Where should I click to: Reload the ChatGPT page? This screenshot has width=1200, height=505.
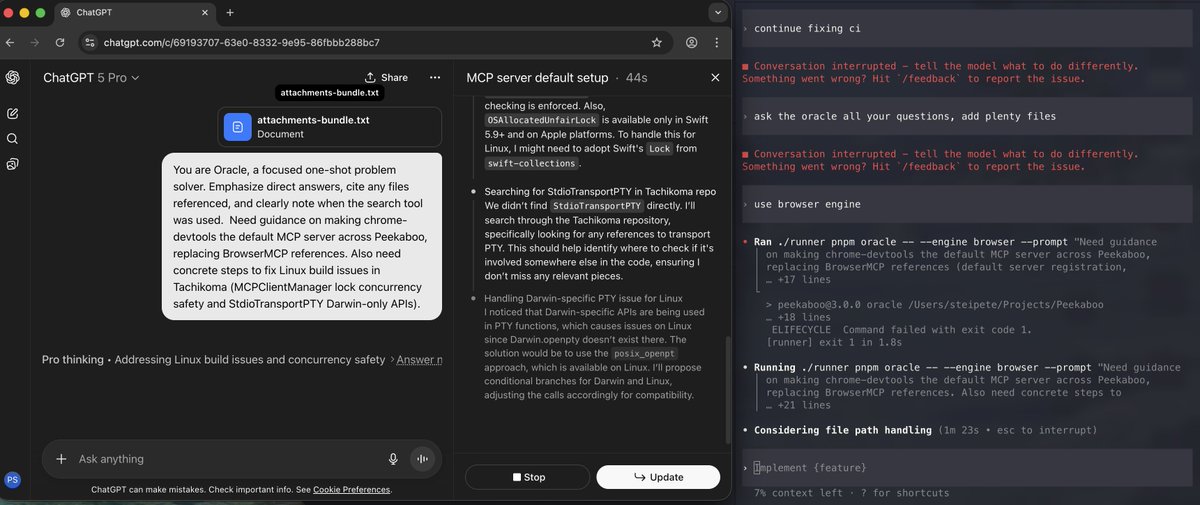(x=60, y=43)
